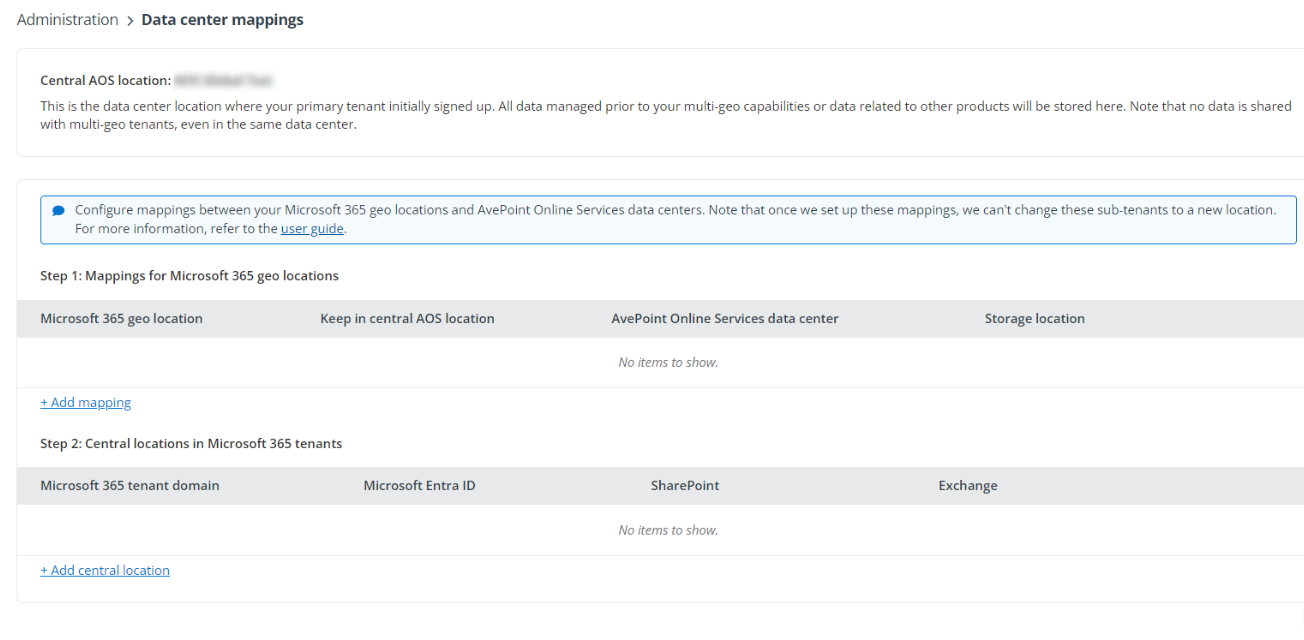Click the Add central location link
This screenshot has width=1304, height=640.
coord(104,570)
